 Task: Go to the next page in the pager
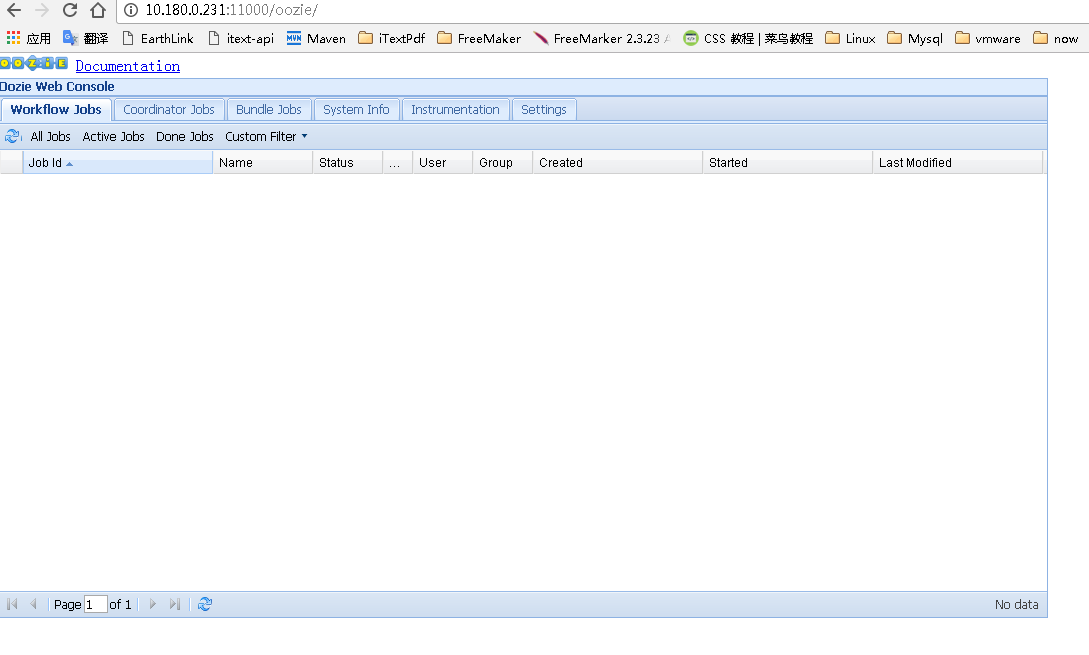(153, 604)
